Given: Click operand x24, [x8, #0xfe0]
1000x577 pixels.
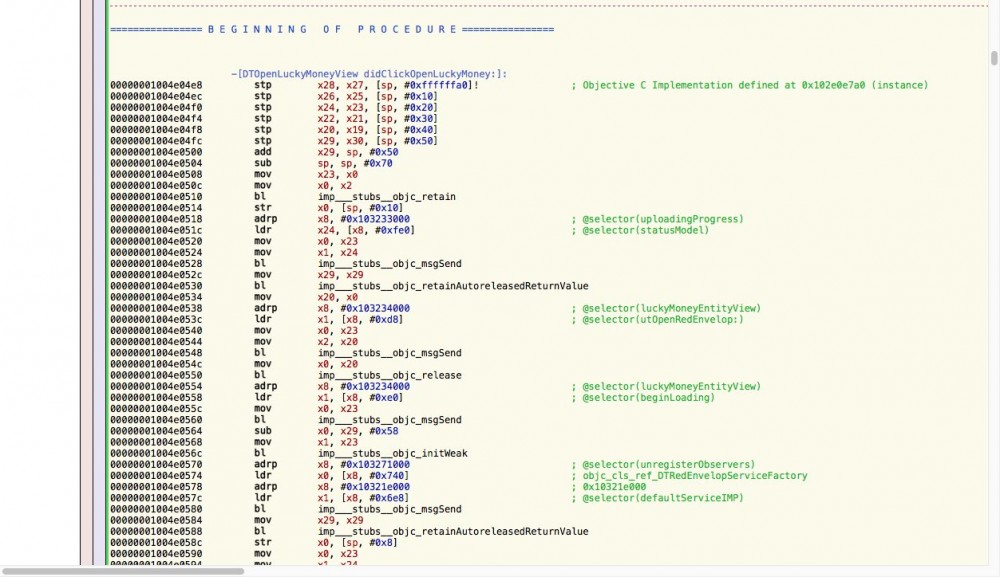Looking at the screenshot, I should 366,230.
